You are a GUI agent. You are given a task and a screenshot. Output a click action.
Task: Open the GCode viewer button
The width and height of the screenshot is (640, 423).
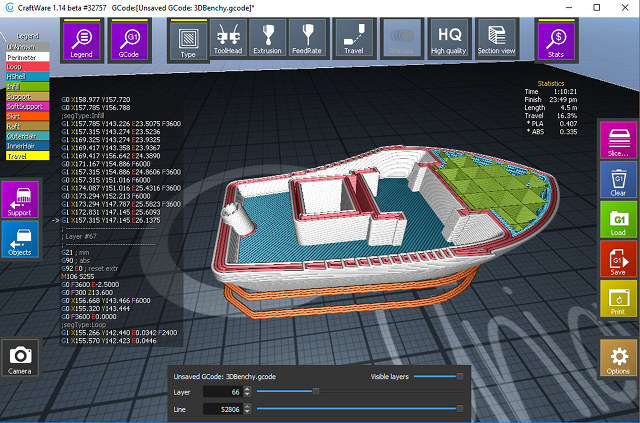pyautogui.click(x=129, y=40)
